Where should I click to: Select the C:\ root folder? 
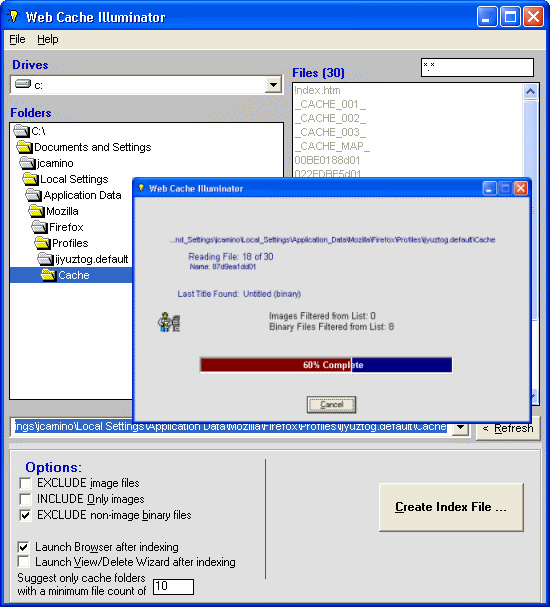(x=38, y=131)
